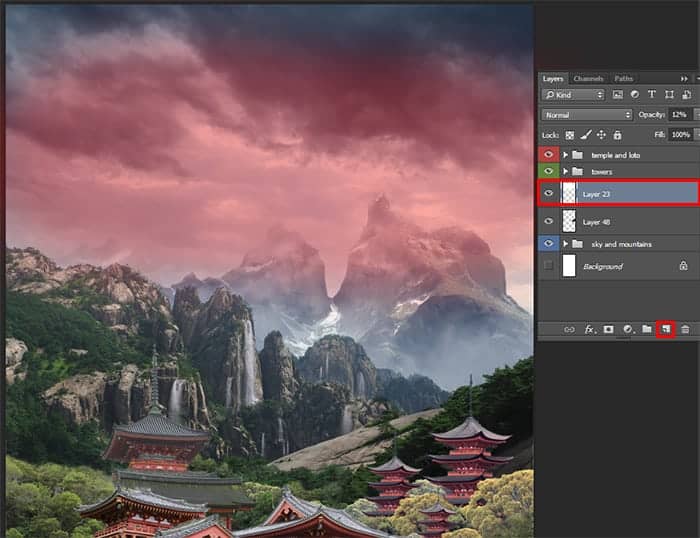Select the Layer 48 layer
This screenshot has width=700, height=538.
[619, 221]
